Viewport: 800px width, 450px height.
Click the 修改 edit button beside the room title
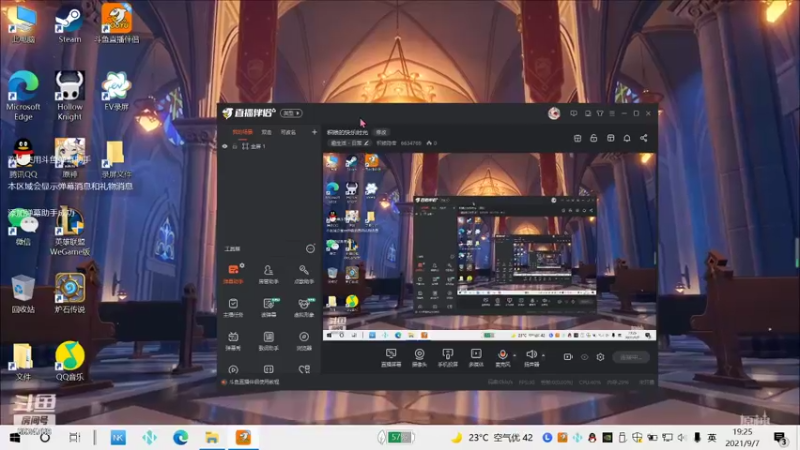tap(381, 132)
